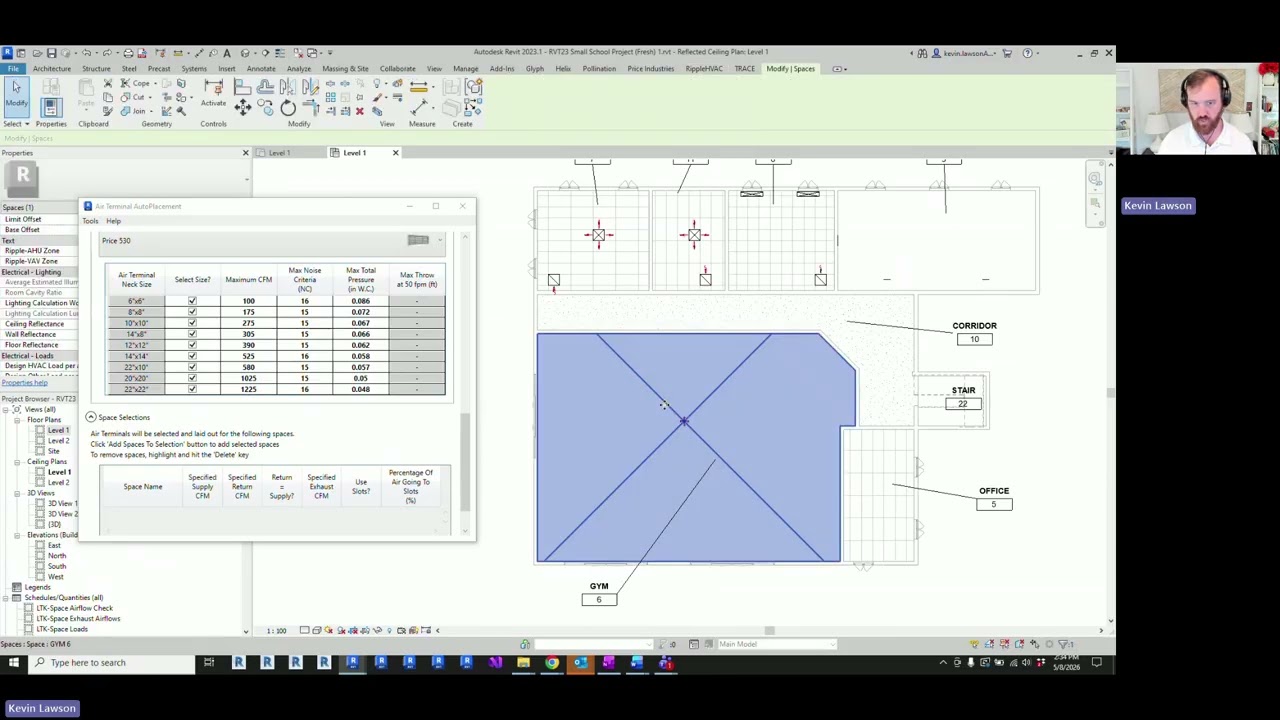Collapse the Ceiling Plans tree node
The height and width of the screenshot is (720, 1280).
[19, 462]
